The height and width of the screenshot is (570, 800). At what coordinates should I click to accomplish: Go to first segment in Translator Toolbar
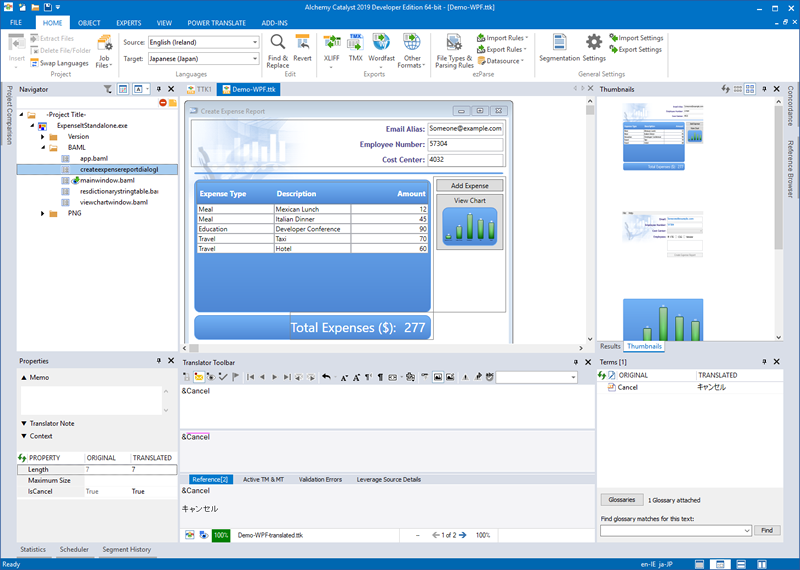250,377
